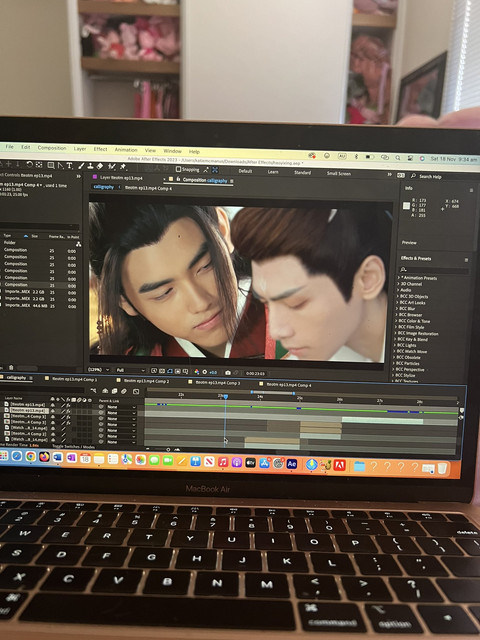Image resolution: width=480 pixels, height=640 pixels.
Task: Click the snapshot camera icon below the viewer
Action: (x=228, y=372)
